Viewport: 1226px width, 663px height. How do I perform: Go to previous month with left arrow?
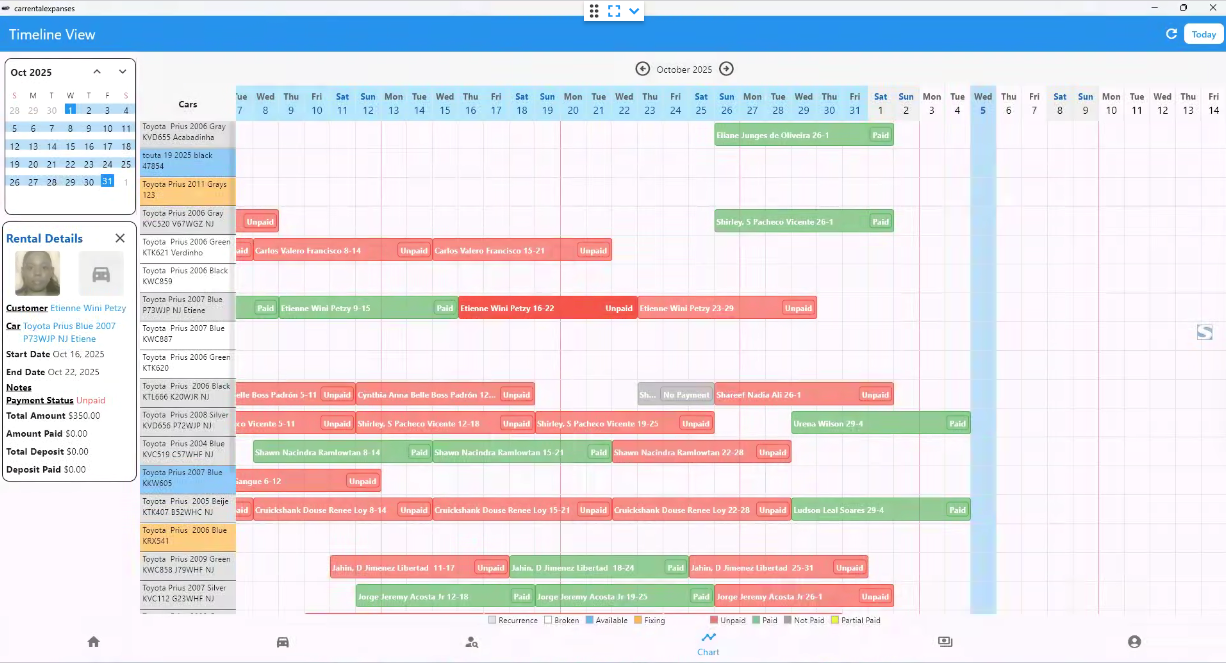[643, 69]
